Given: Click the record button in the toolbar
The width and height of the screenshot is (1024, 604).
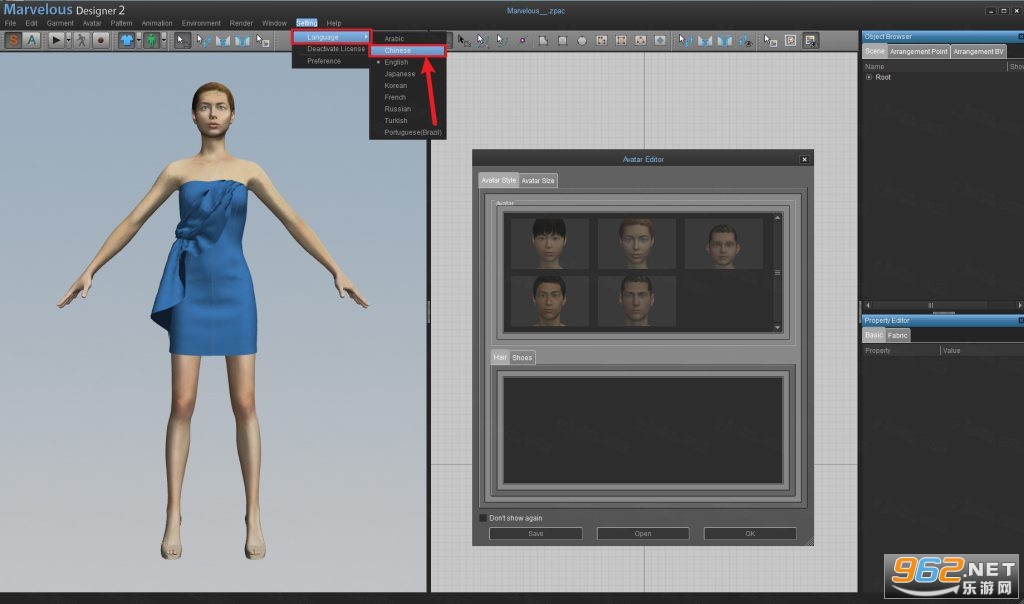Looking at the screenshot, I should pos(101,40).
